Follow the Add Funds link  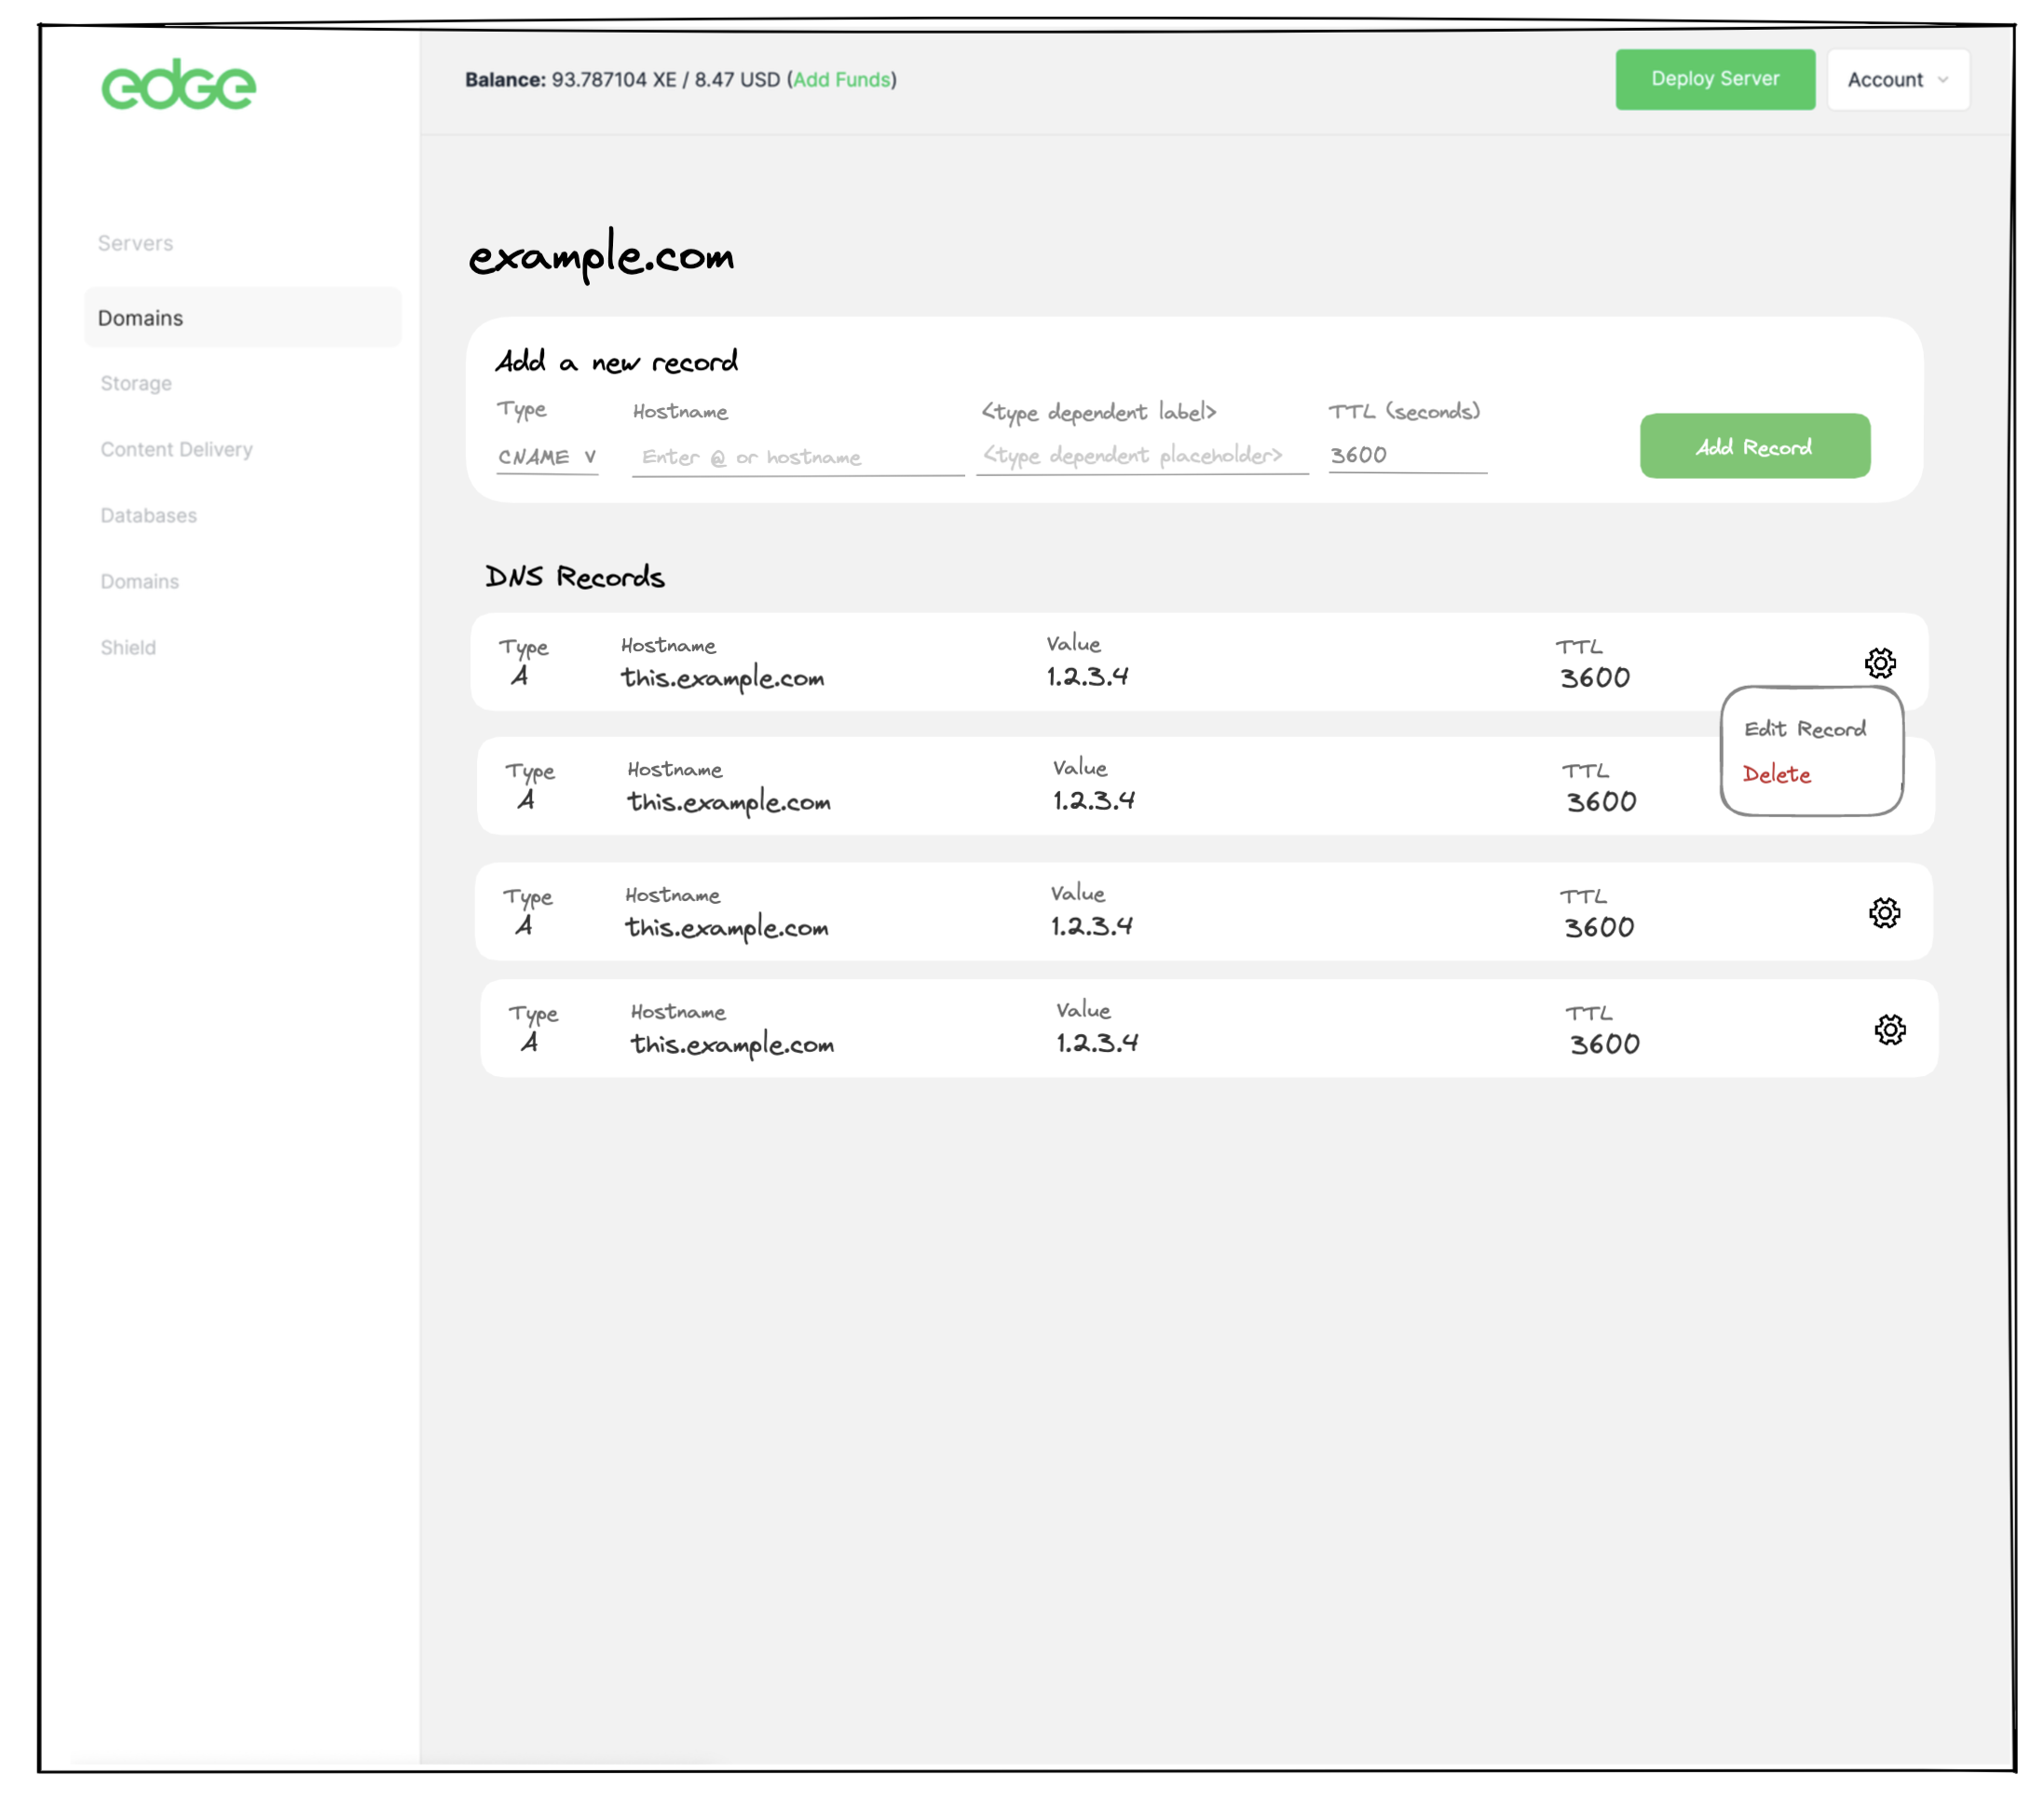click(x=841, y=80)
